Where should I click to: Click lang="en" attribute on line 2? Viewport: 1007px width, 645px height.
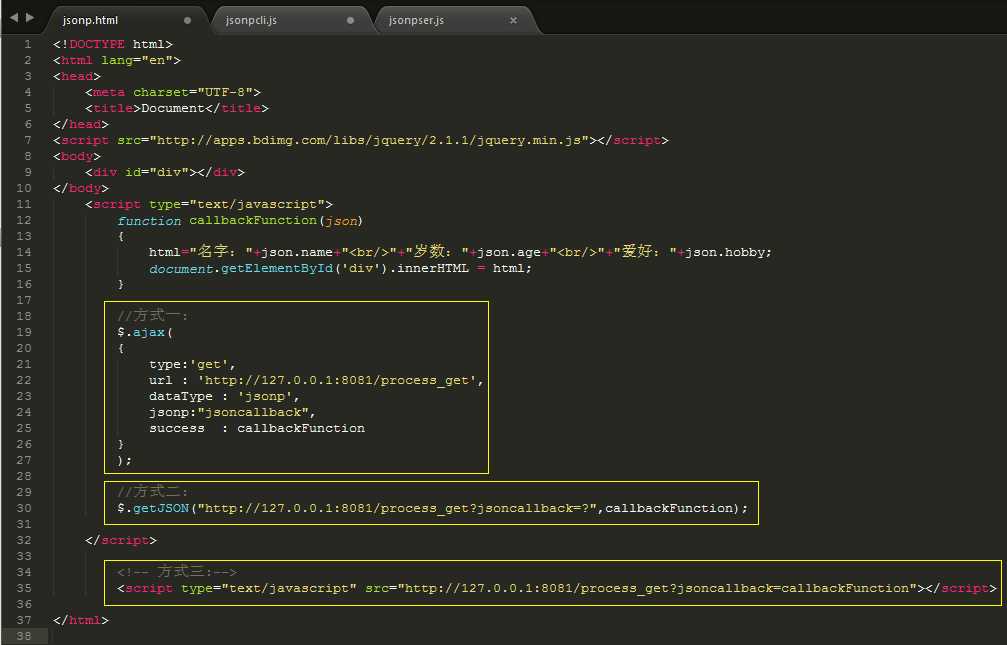tap(137, 60)
